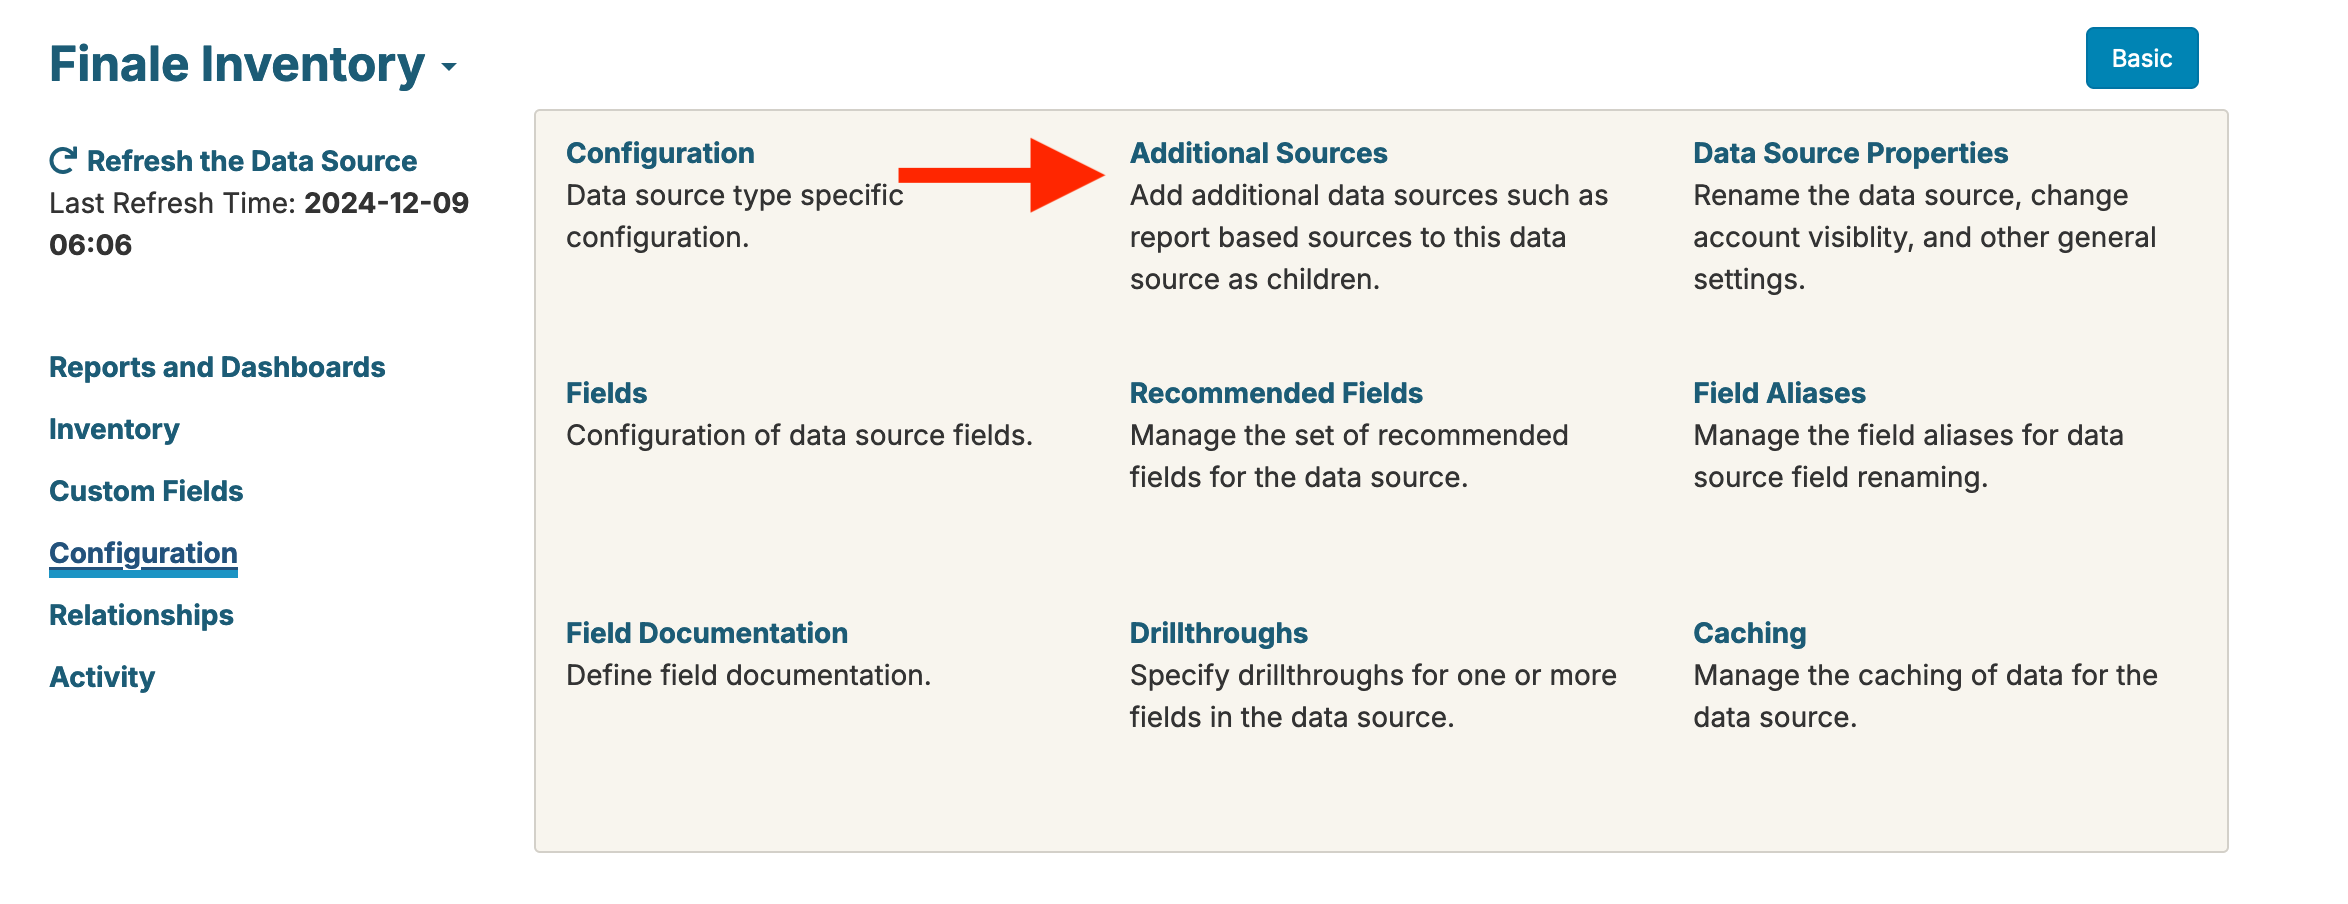Open Field Aliases settings

(x=1779, y=393)
